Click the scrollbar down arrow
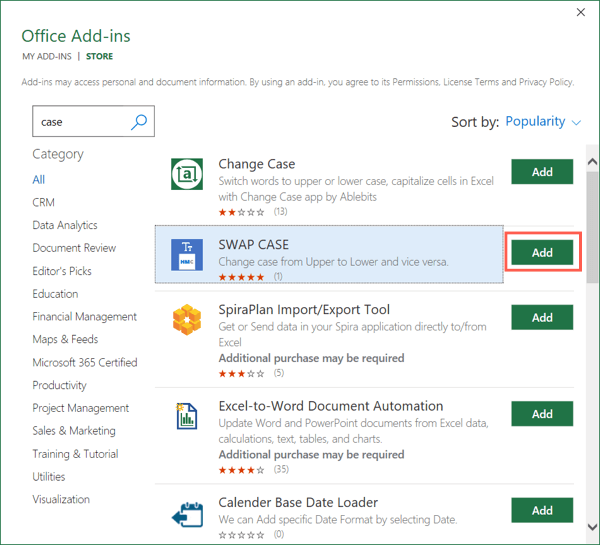This screenshot has height=545, width=600. click(x=592, y=527)
